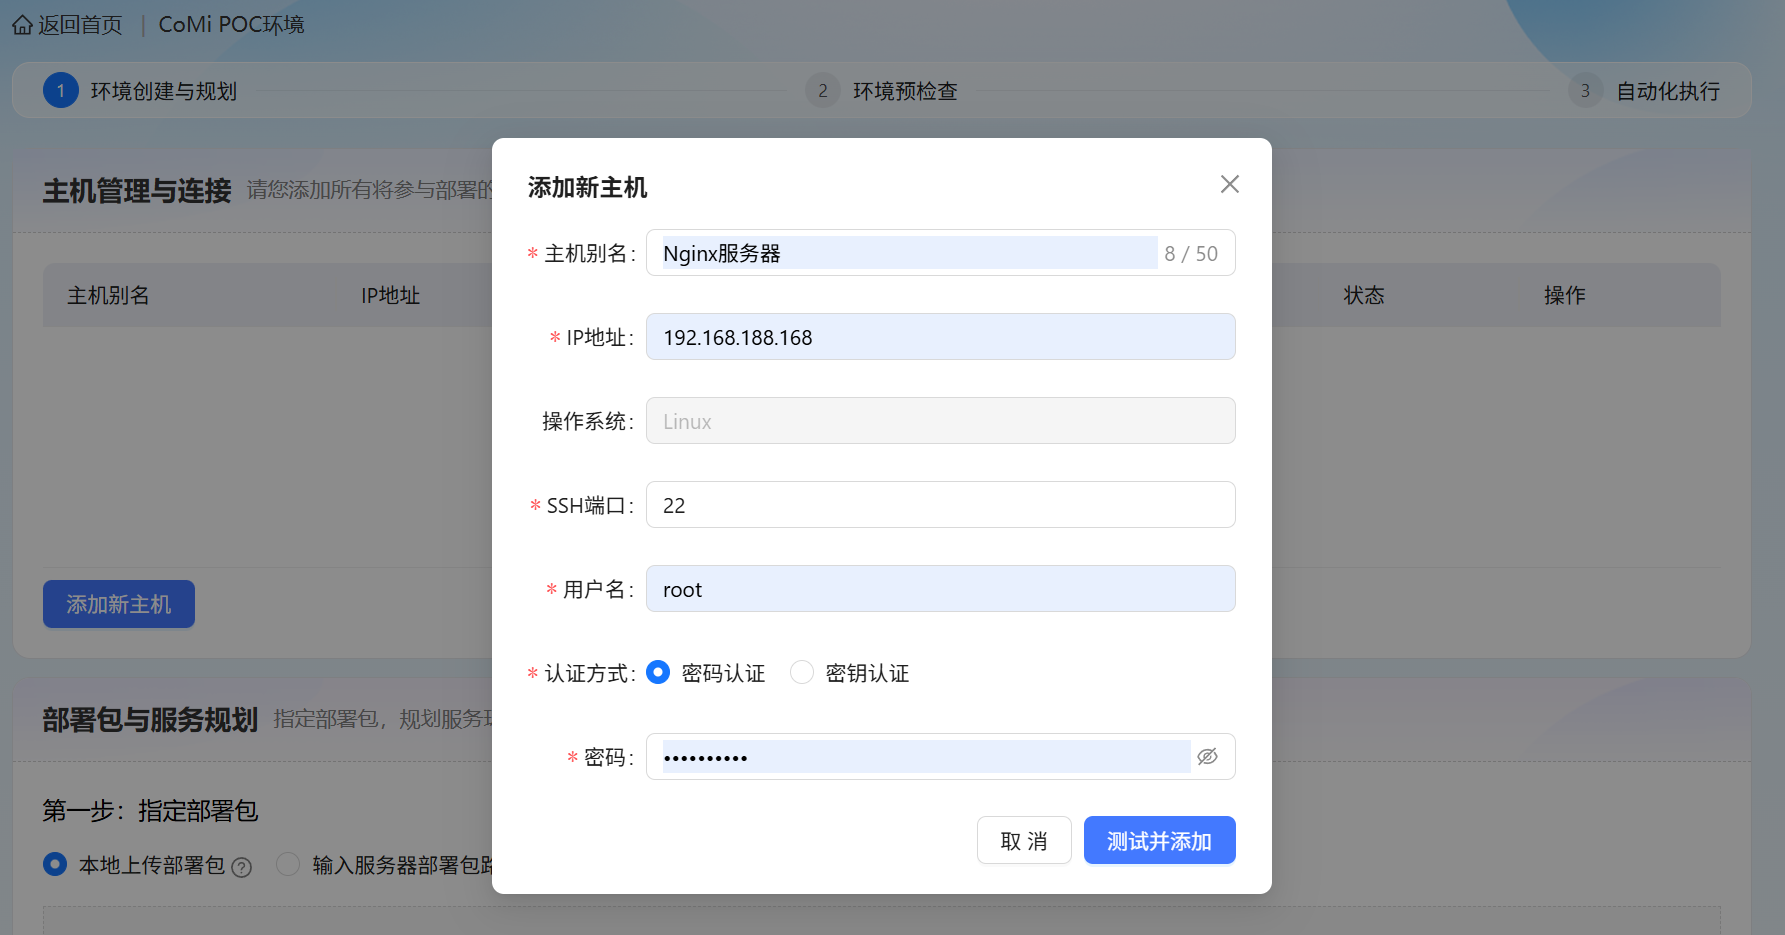Click the step 1 circle icon
Screen dimensions: 1785x935
click(61, 91)
